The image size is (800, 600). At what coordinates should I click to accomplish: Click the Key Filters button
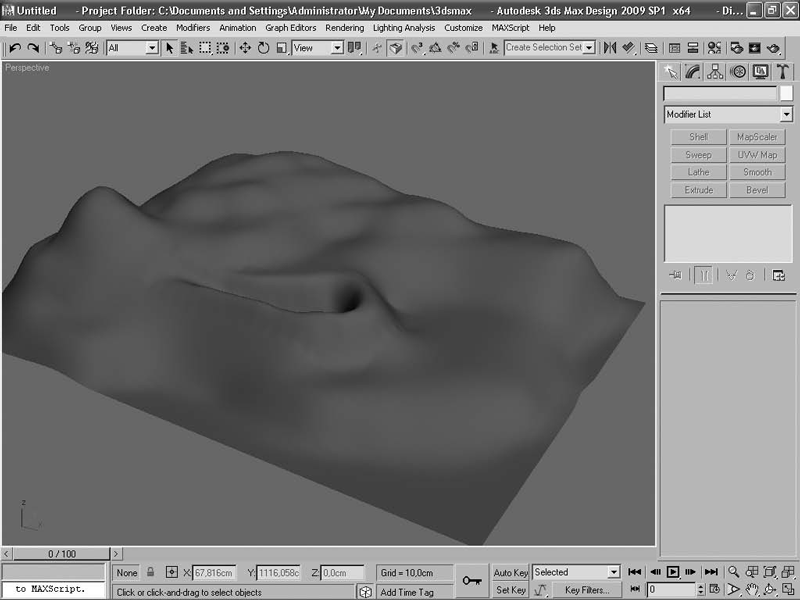[587, 590]
